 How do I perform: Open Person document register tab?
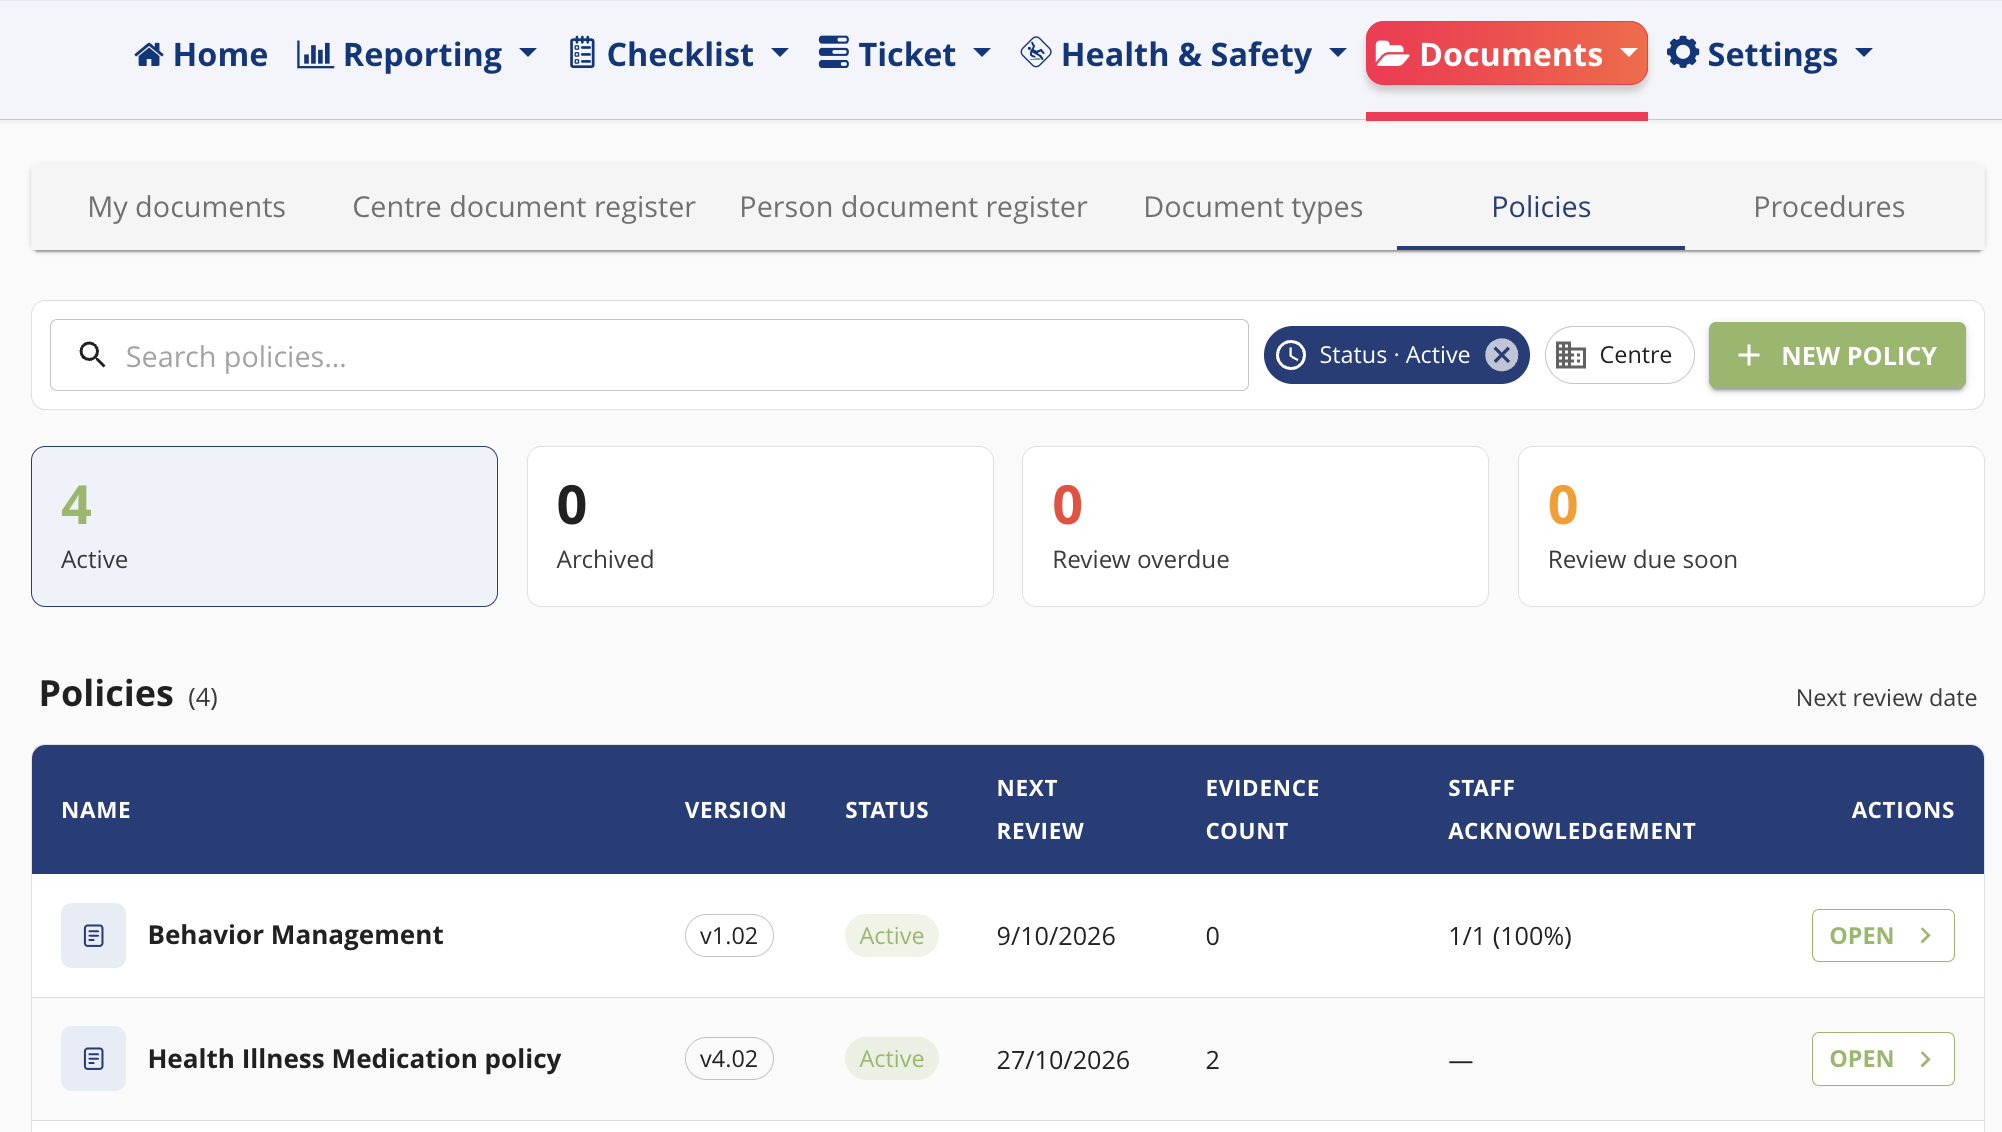[x=912, y=207]
